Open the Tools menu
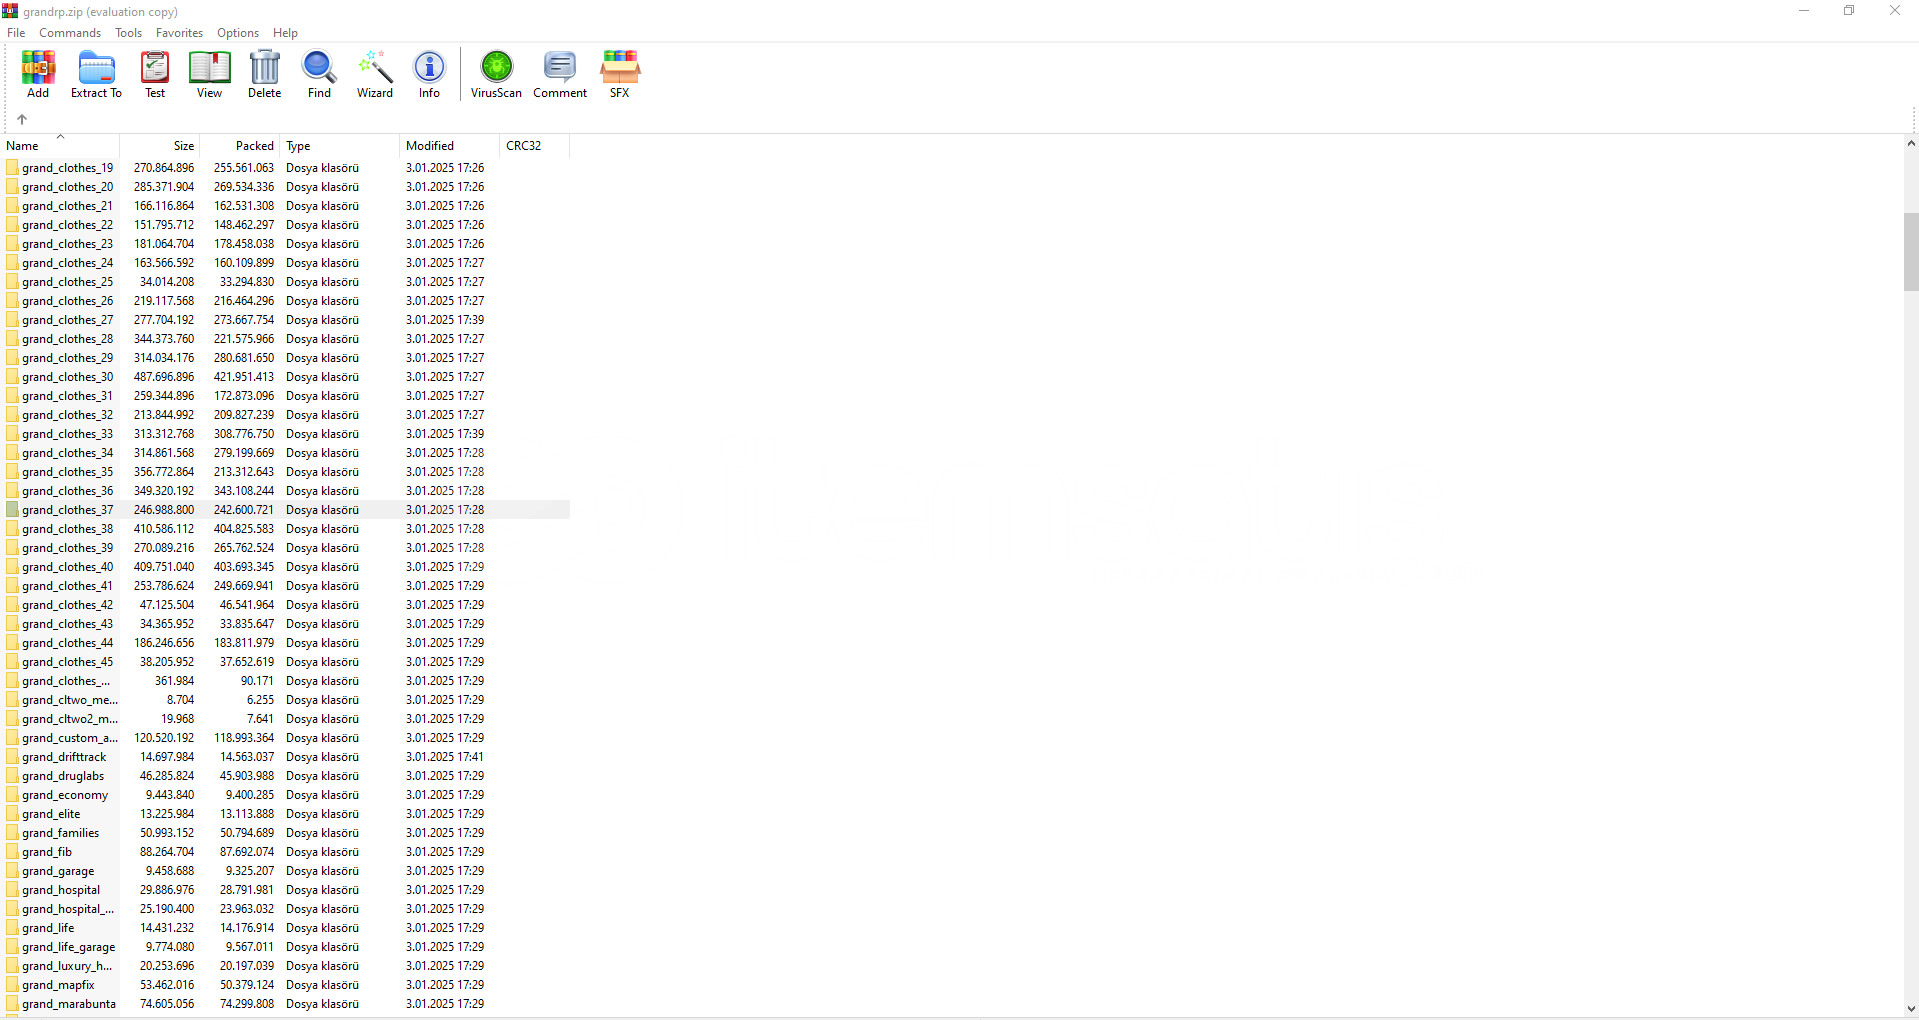Image resolution: width=1919 pixels, height=1020 pixels. [x=128, y=33]
